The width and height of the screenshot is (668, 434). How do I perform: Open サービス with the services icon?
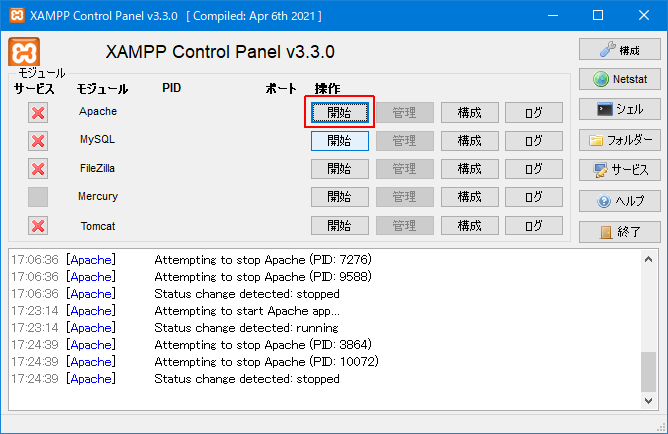(619, 170)
